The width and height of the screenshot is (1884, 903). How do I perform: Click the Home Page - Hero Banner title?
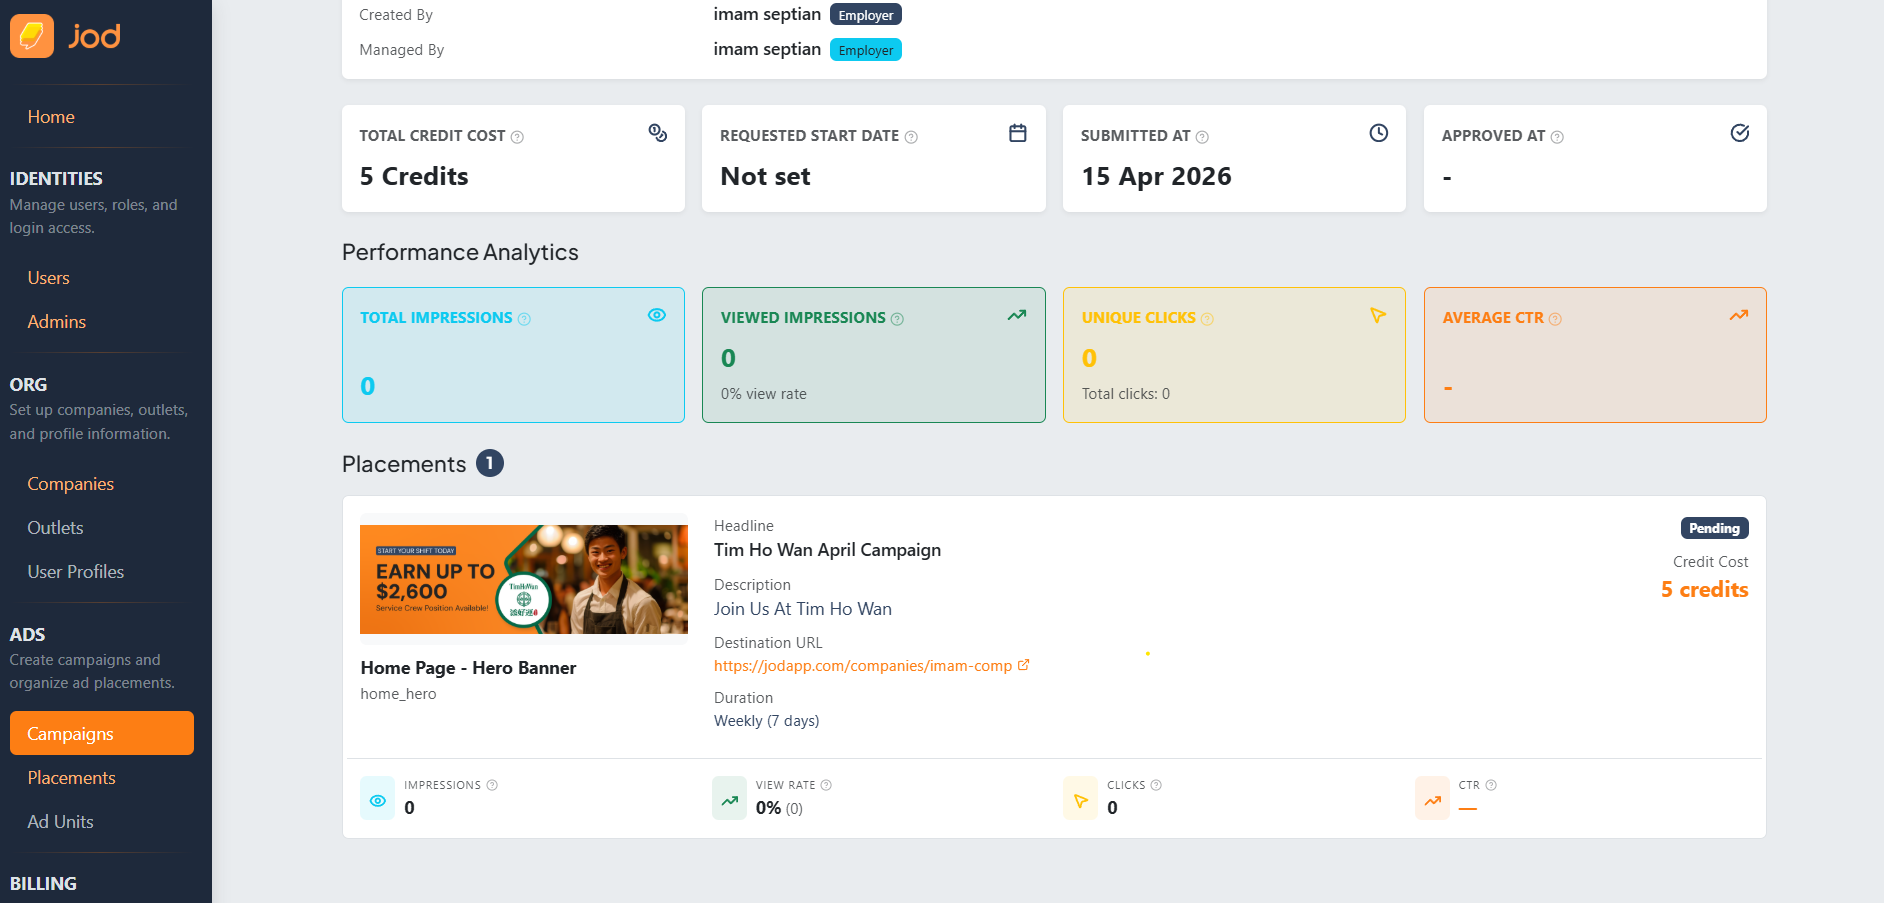pyautogui.click(x=468, y=668)
